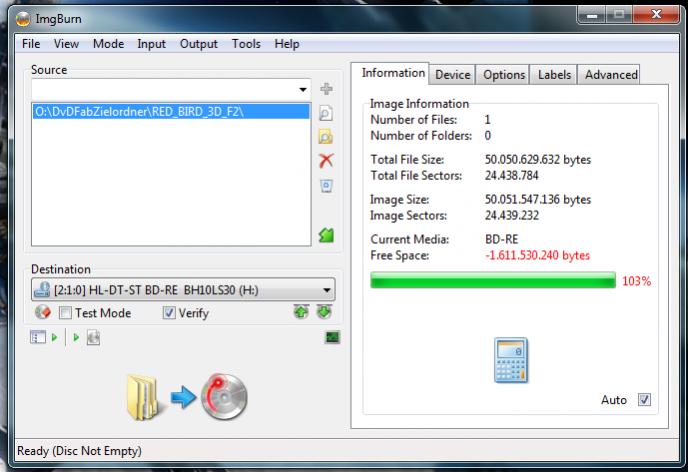Click the first green play arrow

[x=54, y=337]
